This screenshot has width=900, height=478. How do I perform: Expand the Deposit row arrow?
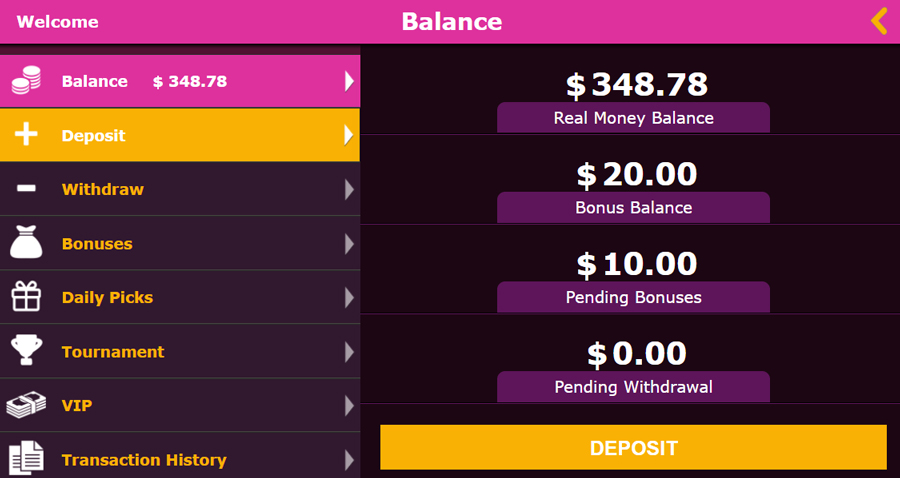349,135
